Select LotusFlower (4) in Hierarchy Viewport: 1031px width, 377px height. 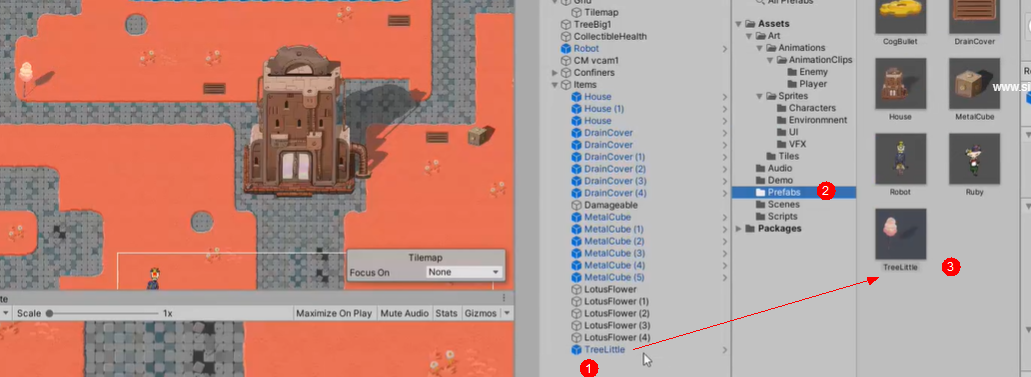(x=617, y=338)
